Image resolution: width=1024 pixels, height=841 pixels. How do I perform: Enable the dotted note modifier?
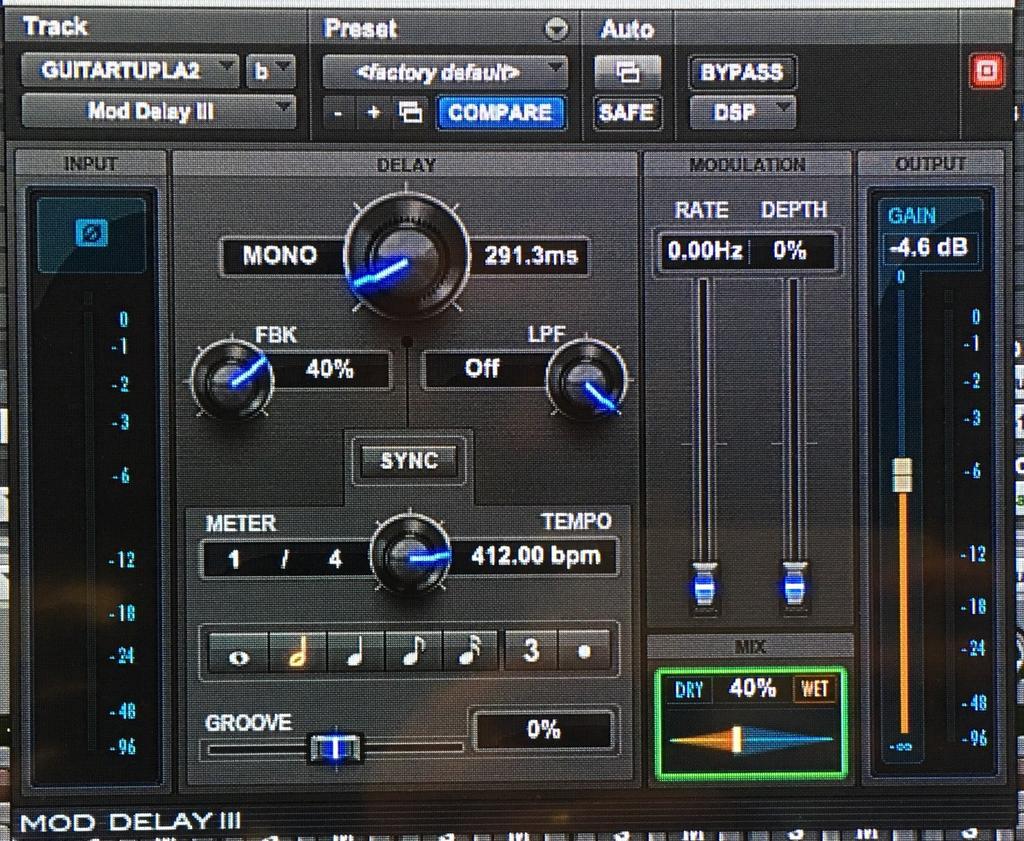(x=584, y=651)
